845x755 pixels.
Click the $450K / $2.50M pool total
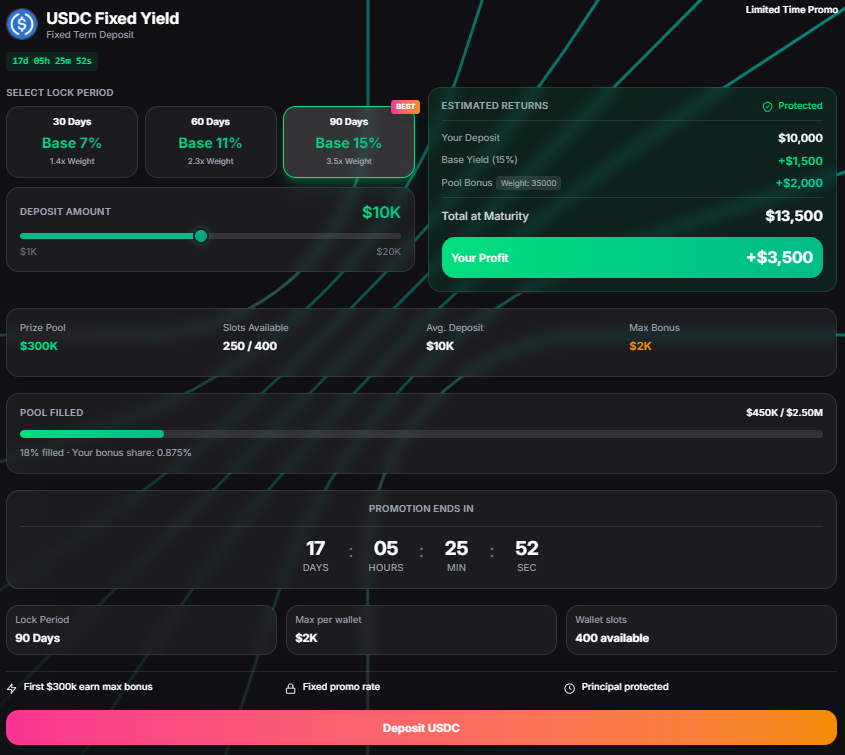[784, 413]
